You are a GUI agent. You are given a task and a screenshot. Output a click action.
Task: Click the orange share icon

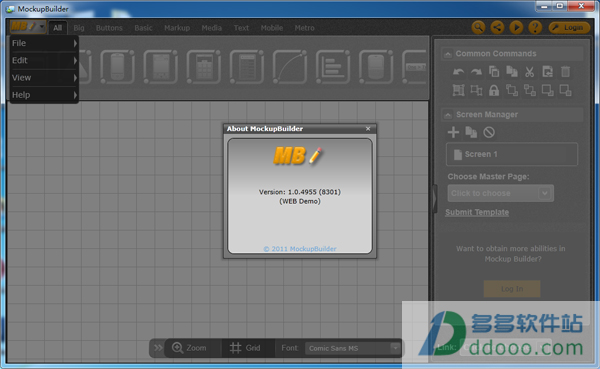coord(497,27)
